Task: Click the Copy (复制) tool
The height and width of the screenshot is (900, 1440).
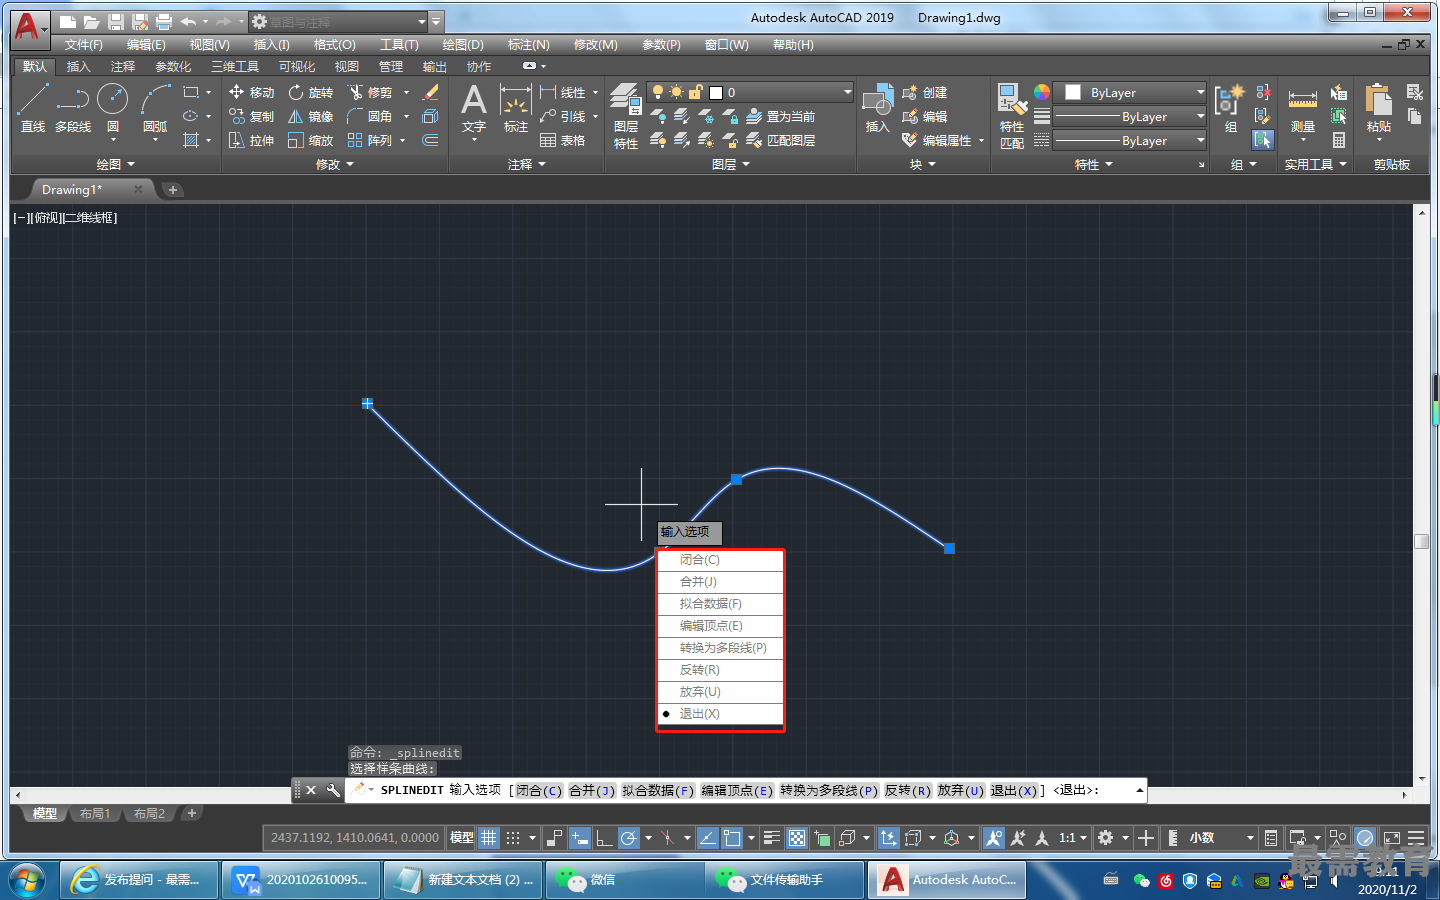Action: point(251,116)
